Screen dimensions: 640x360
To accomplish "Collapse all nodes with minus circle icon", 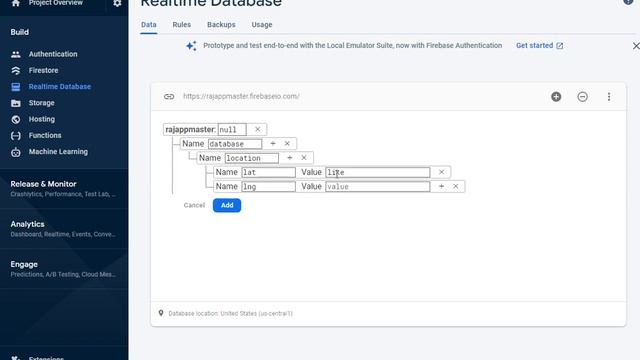I will click(582, 97).
